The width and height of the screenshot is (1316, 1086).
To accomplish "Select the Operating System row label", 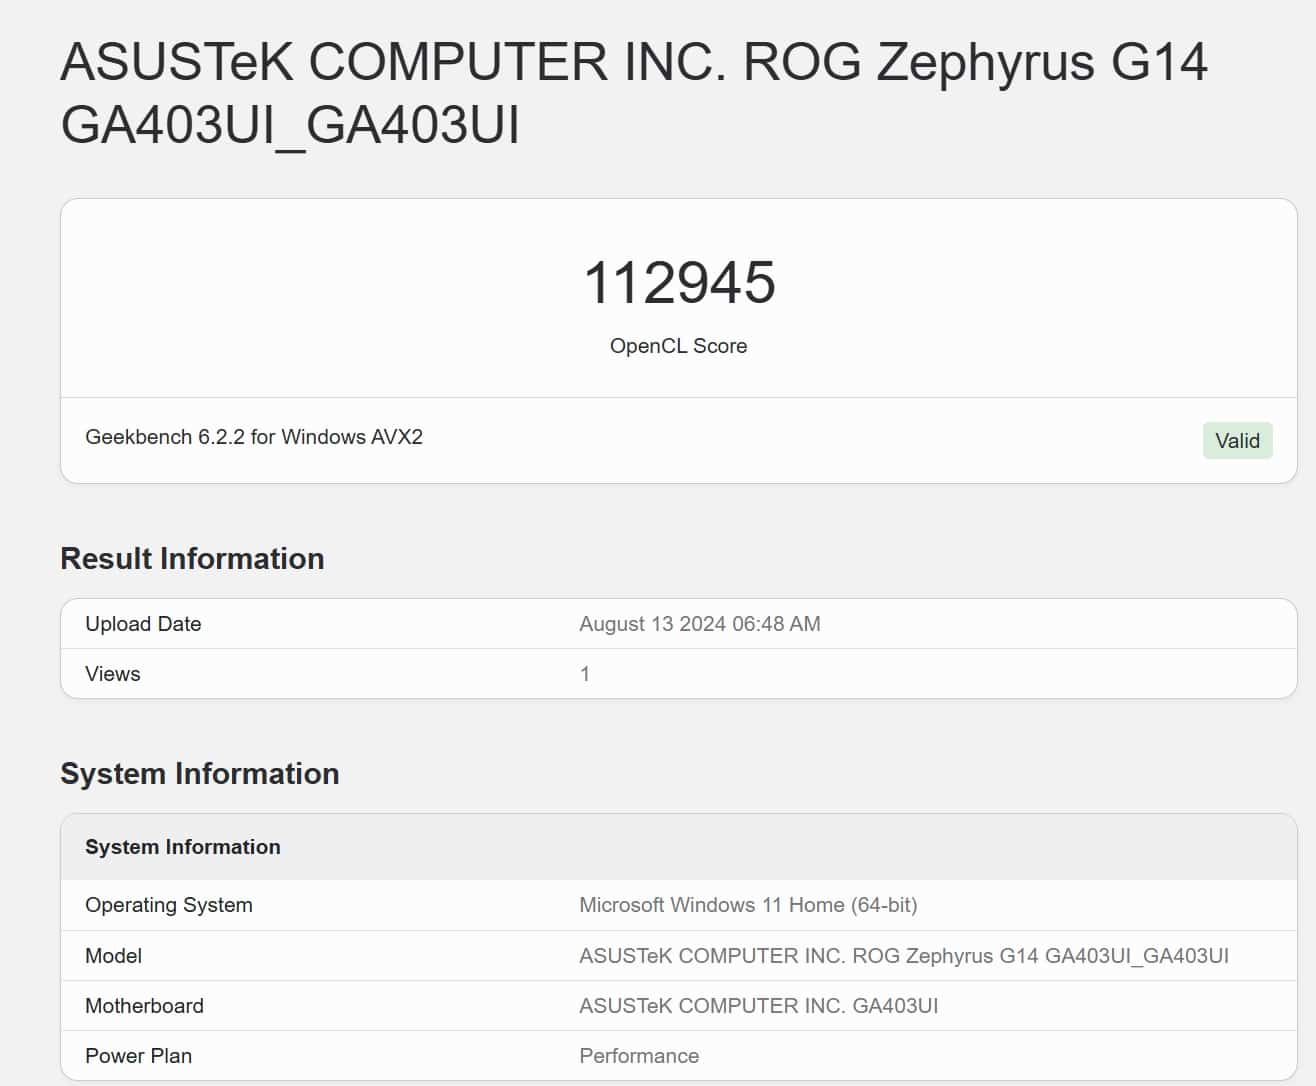I will coord(169,905).
